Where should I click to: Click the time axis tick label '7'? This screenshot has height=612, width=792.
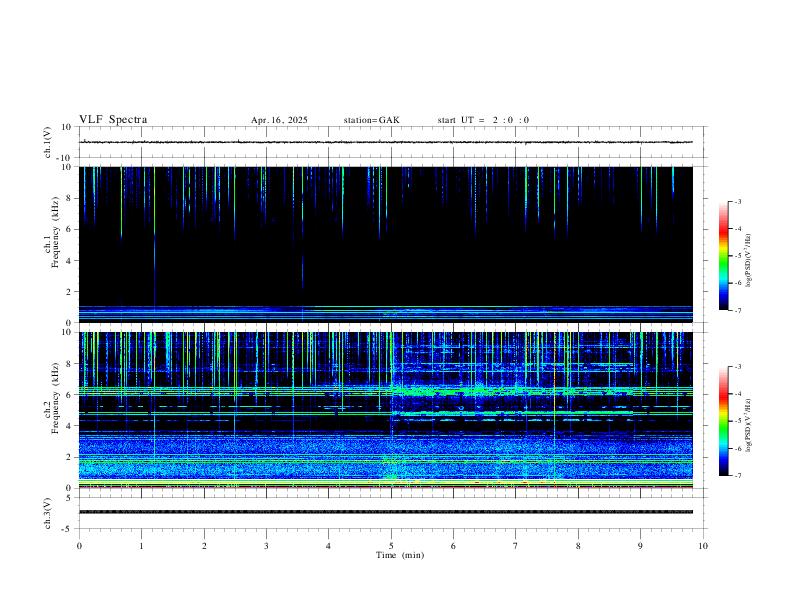pos(516,546)
